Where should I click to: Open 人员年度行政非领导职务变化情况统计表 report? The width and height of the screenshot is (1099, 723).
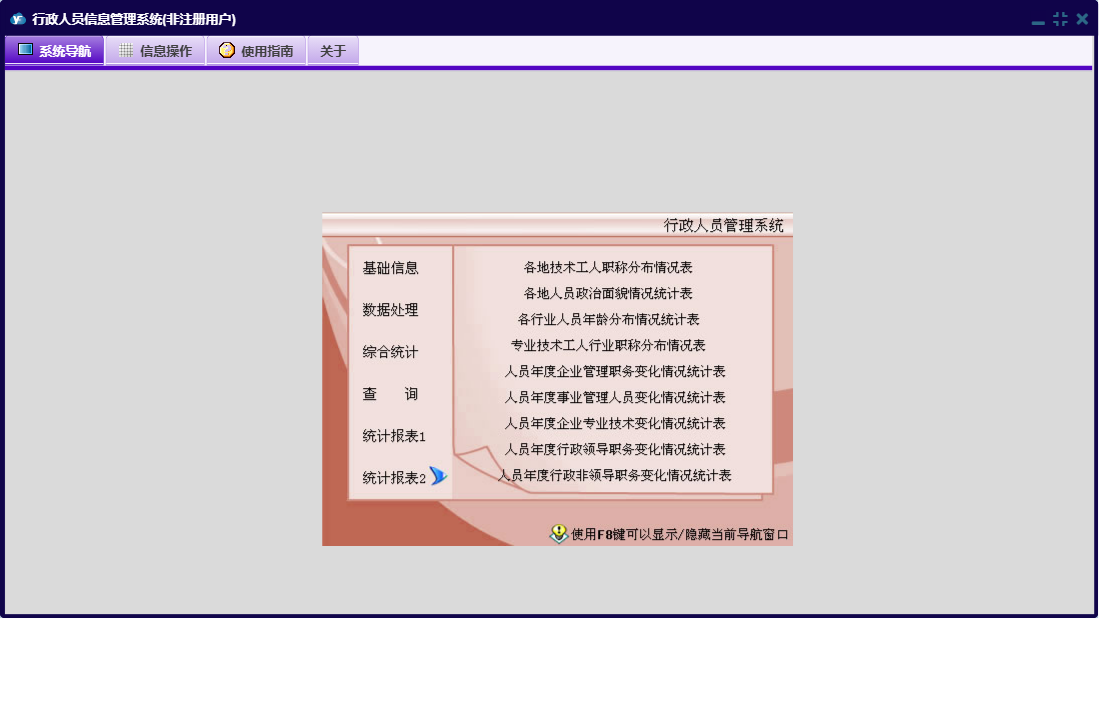point(614,475)
